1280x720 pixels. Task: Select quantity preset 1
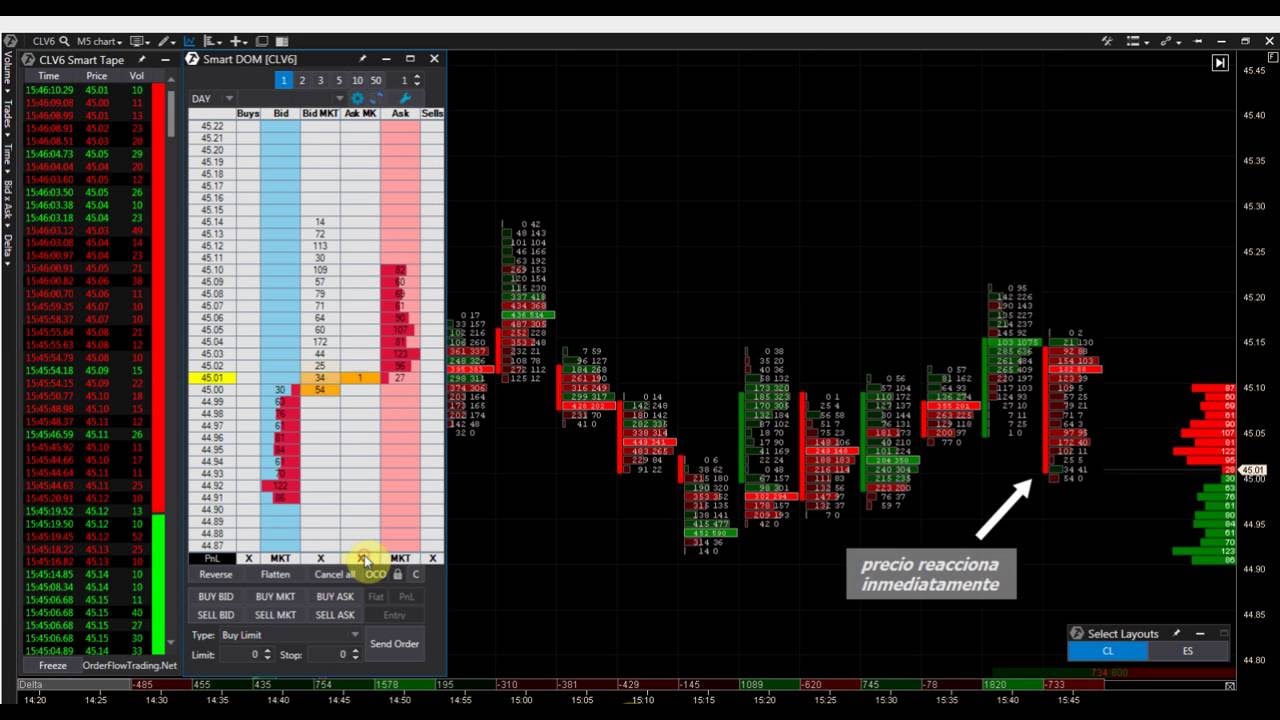click(x=284, y=80)
